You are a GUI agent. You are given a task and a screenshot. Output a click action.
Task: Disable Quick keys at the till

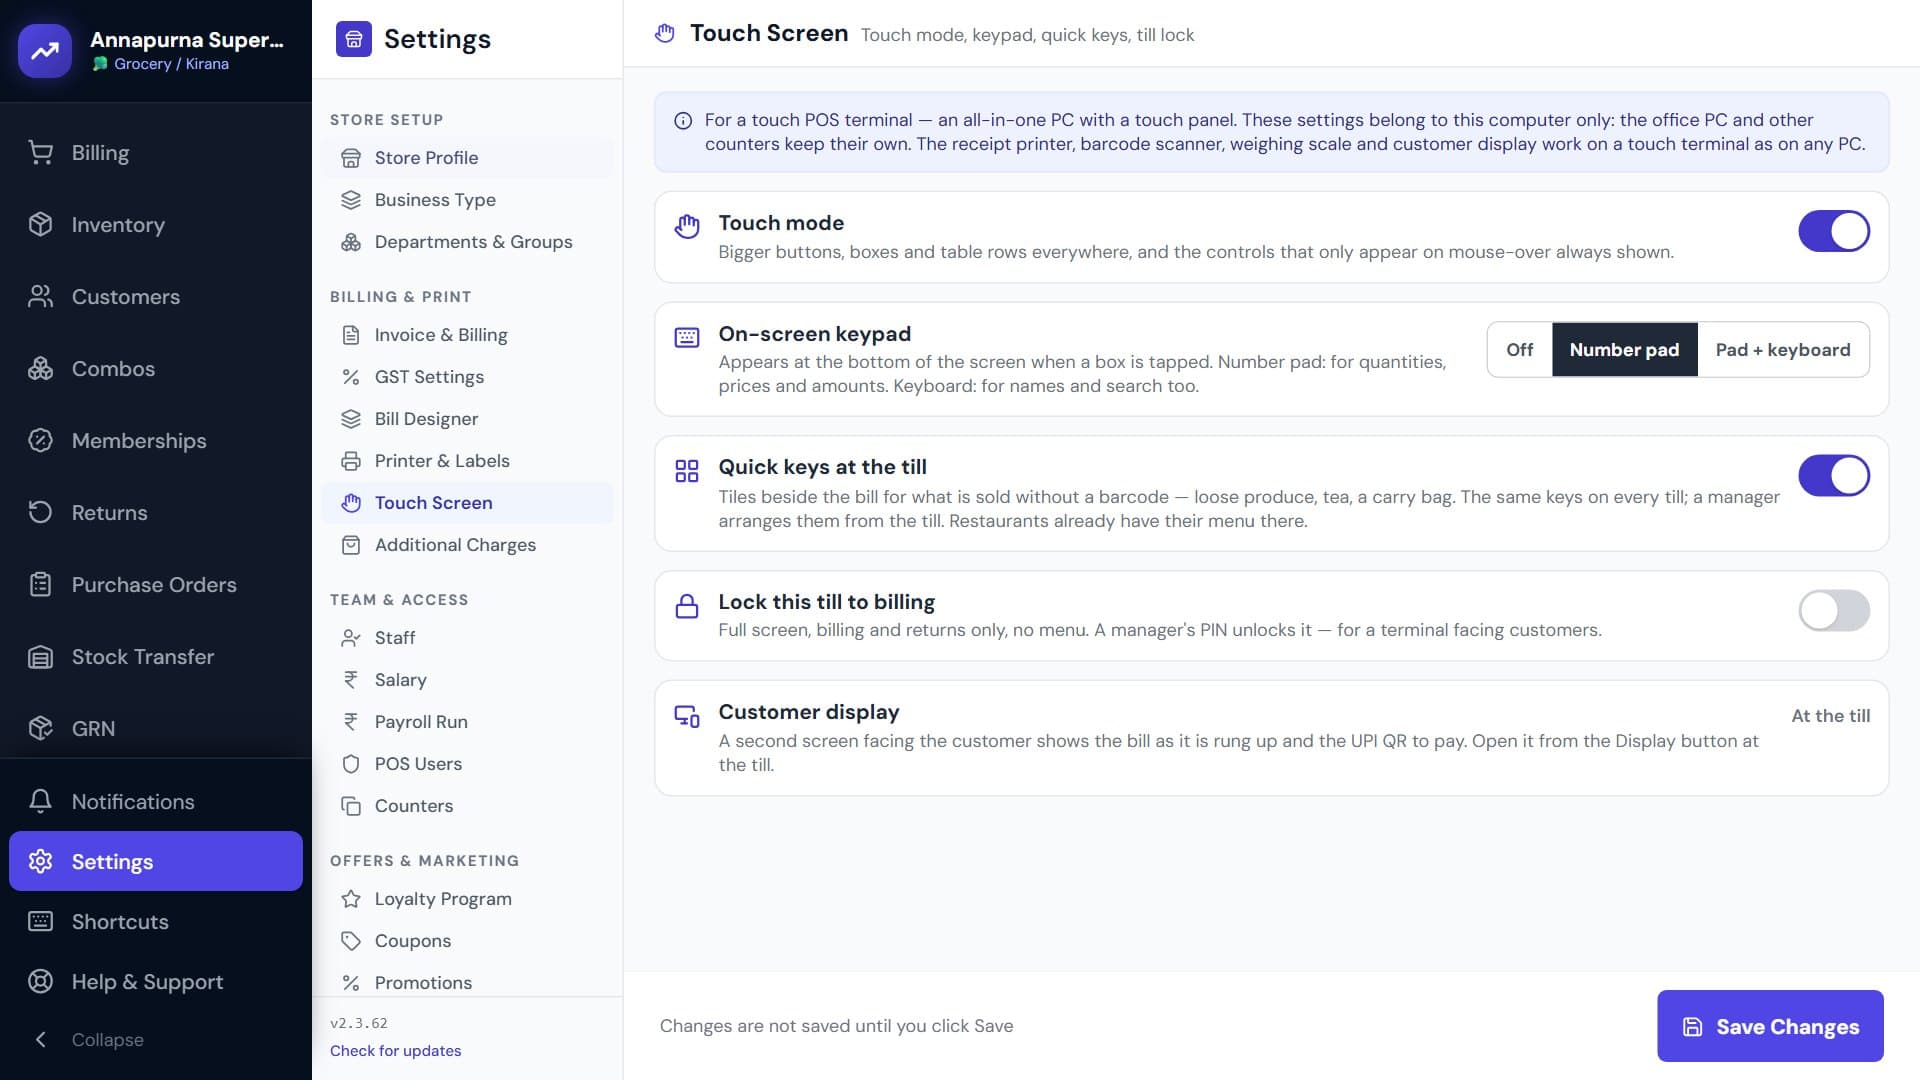click(1834, 476)
